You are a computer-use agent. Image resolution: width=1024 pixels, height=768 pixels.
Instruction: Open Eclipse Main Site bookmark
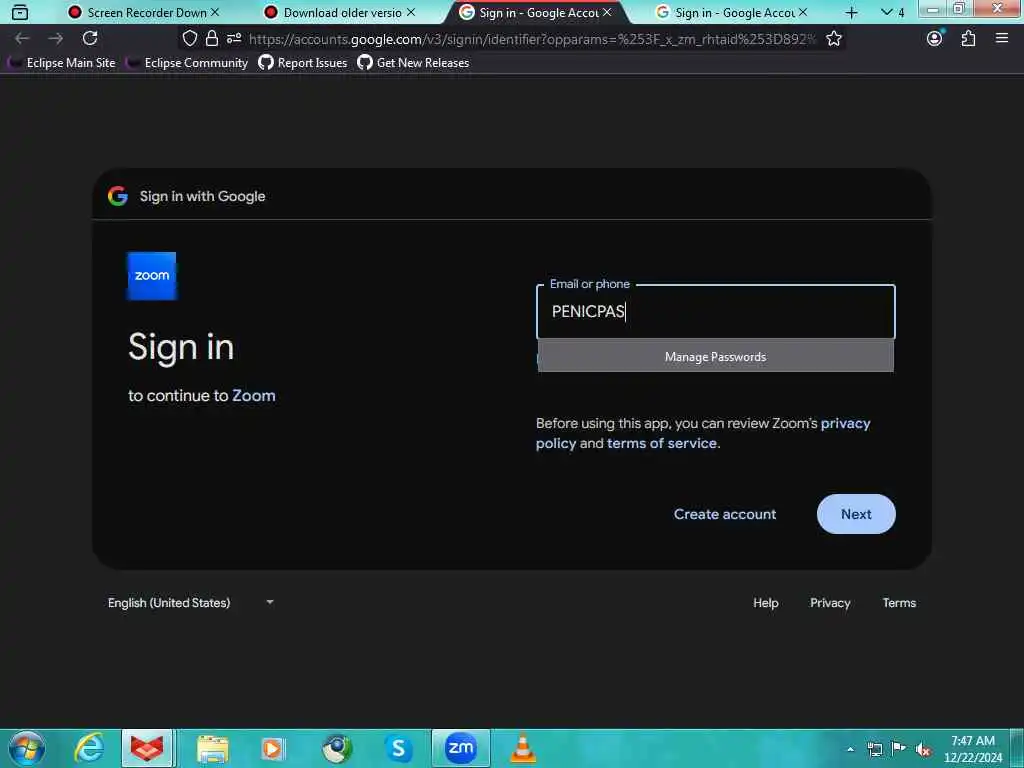(x=63, y=63)
